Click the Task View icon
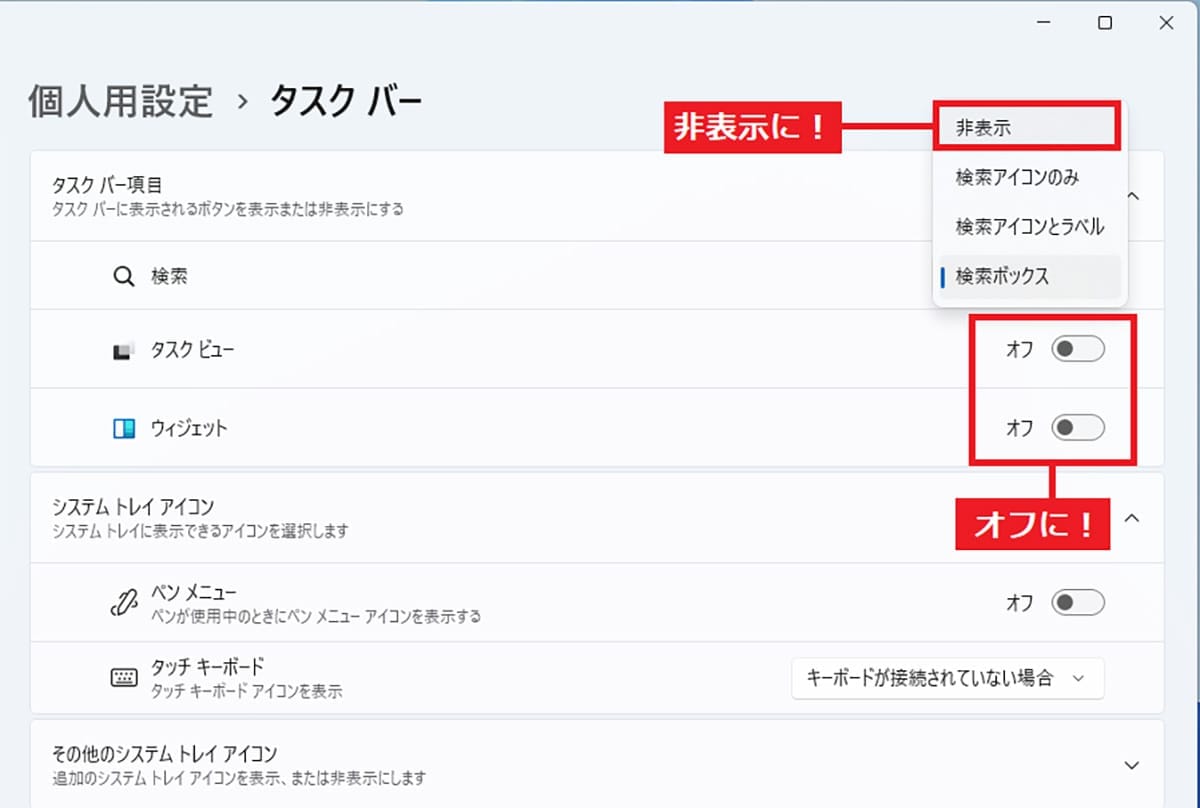Viewport: 1200px width, 808px height. pyautogui.click(x=122, y=350)
